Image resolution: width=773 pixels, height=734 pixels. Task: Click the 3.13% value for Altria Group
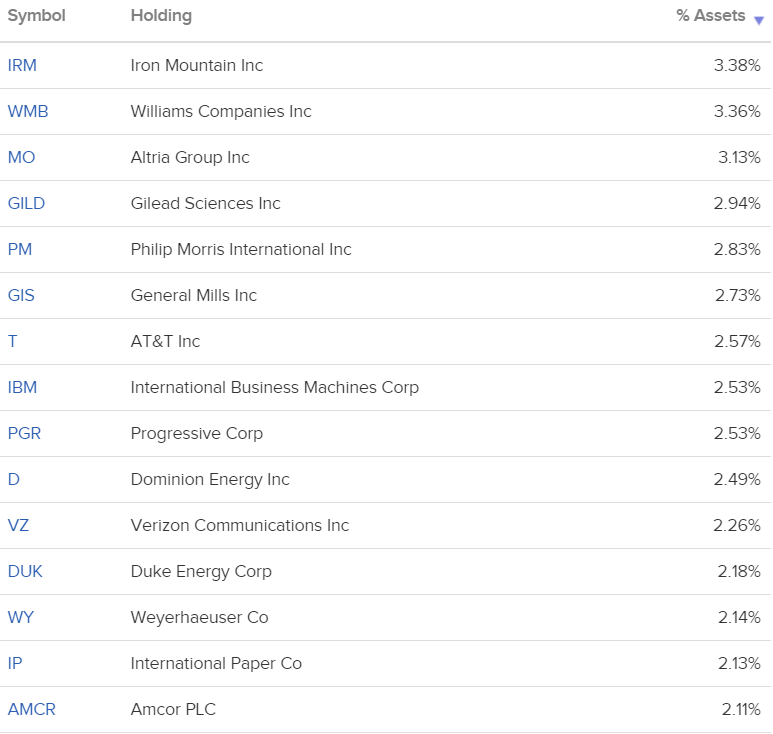click(x=739, y=157)
